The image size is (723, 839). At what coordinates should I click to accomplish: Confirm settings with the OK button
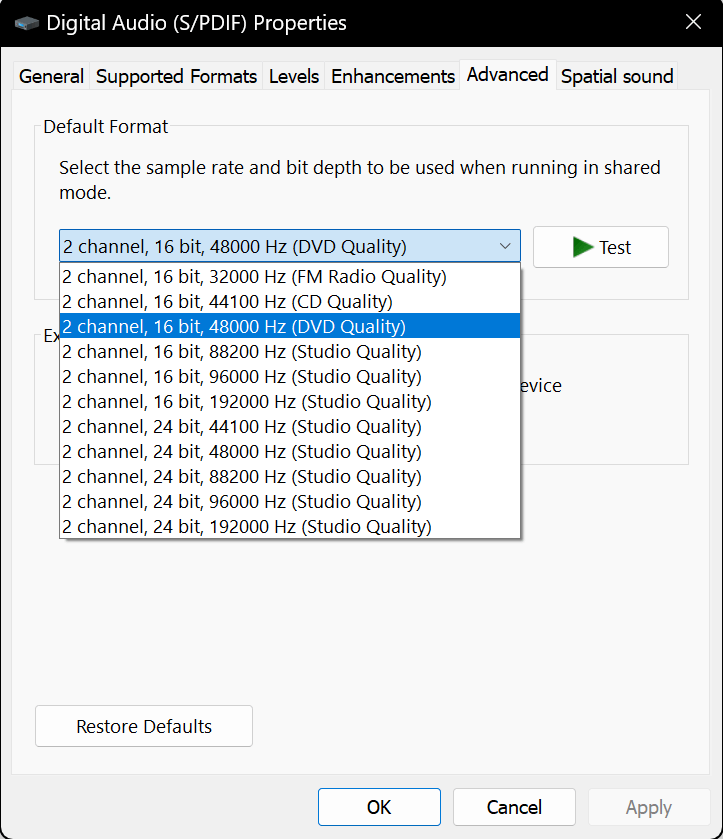click(x=379, y=807)
